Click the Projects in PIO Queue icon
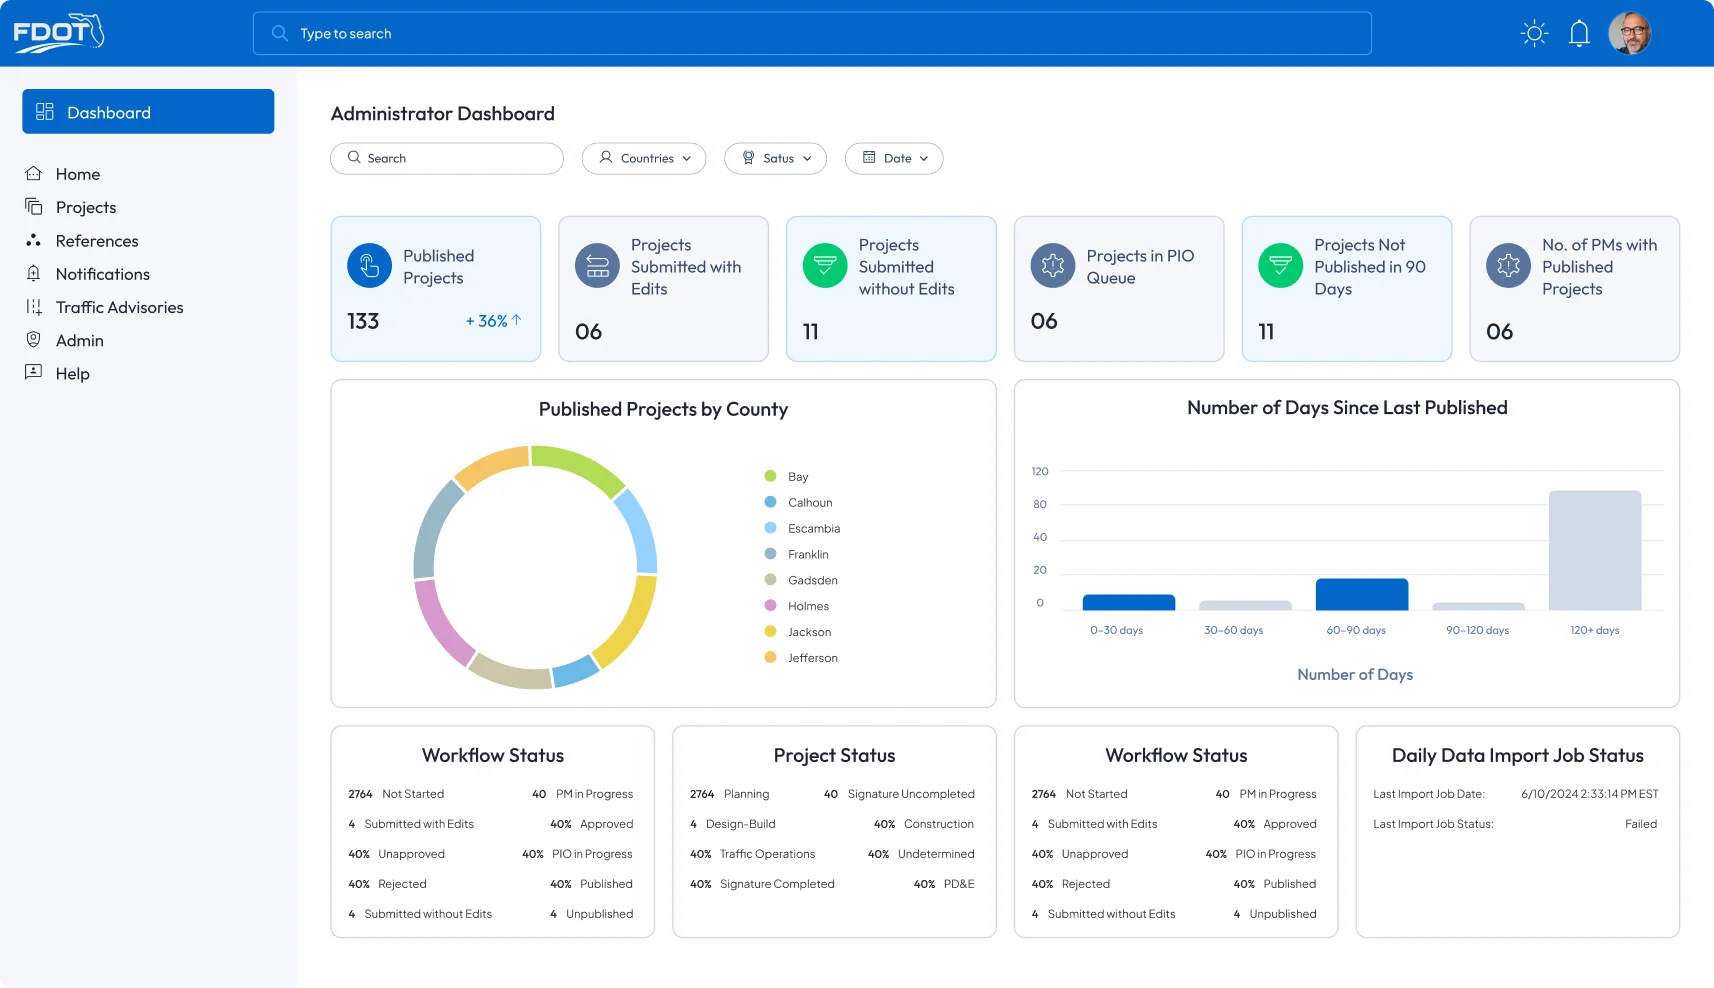The height and width of the screenshot is (988, 1714). [x=1052, y=266]
